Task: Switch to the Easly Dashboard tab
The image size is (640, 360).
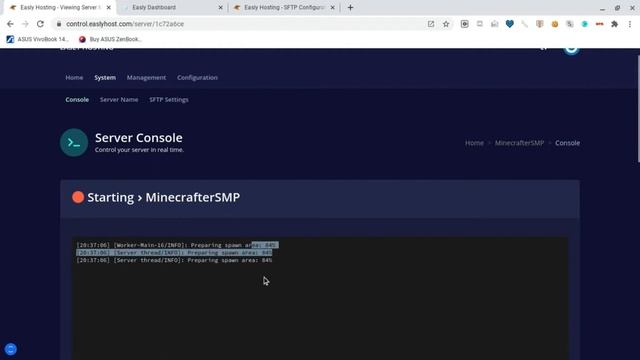Action: click(171, 7)
